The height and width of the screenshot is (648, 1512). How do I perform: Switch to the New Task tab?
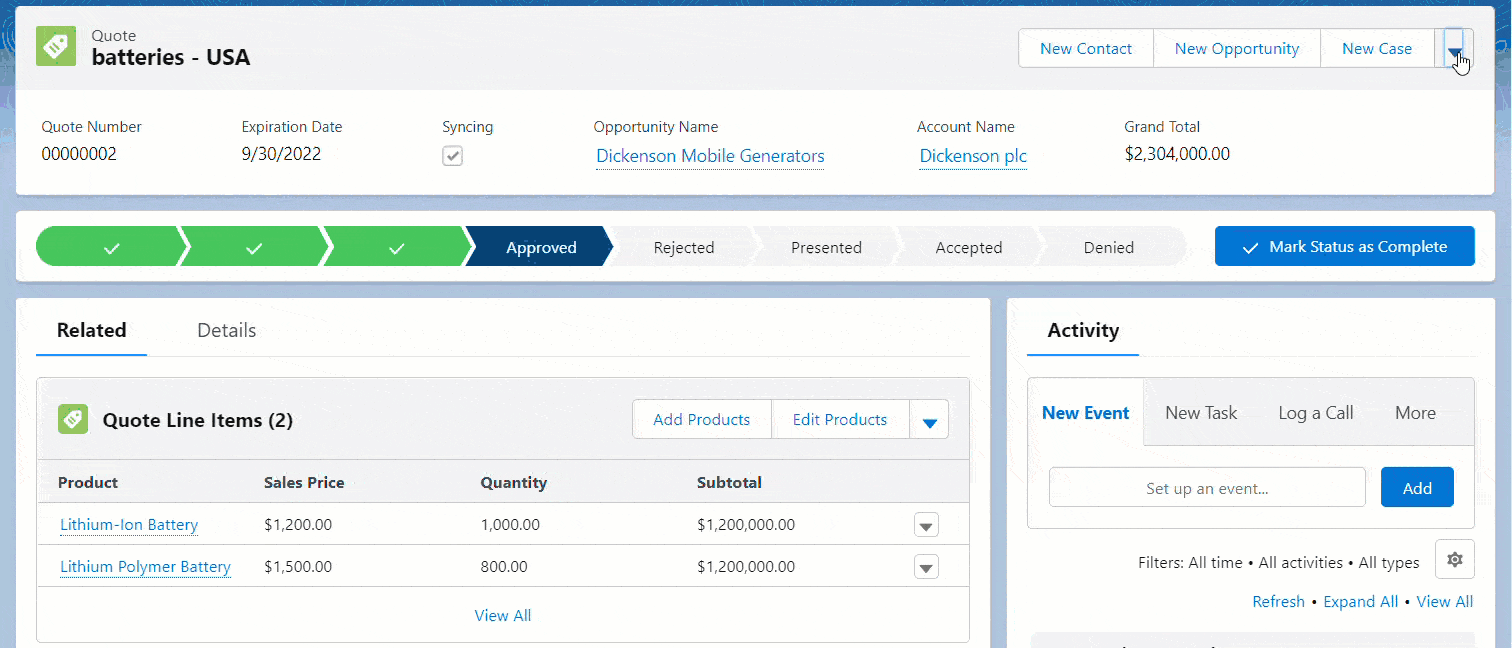(x=1201, y=412)
